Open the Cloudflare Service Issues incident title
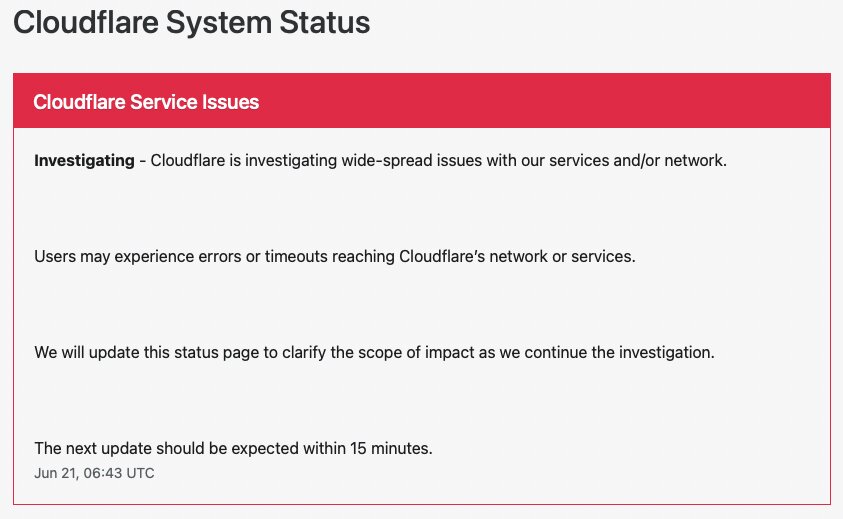This screenshot has height=519, width=843. pyautogui.click(x=146, y=102)
